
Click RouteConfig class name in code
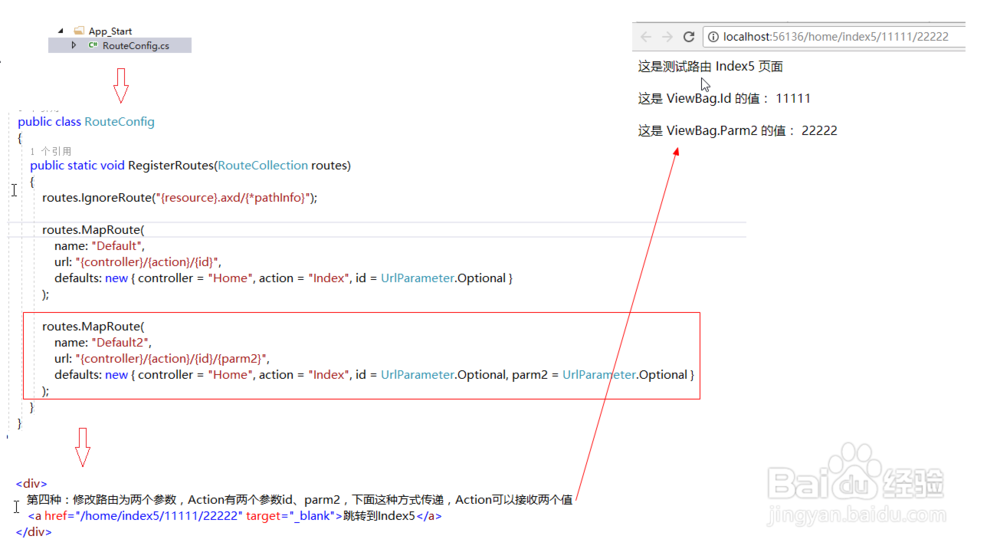[119, 121]
